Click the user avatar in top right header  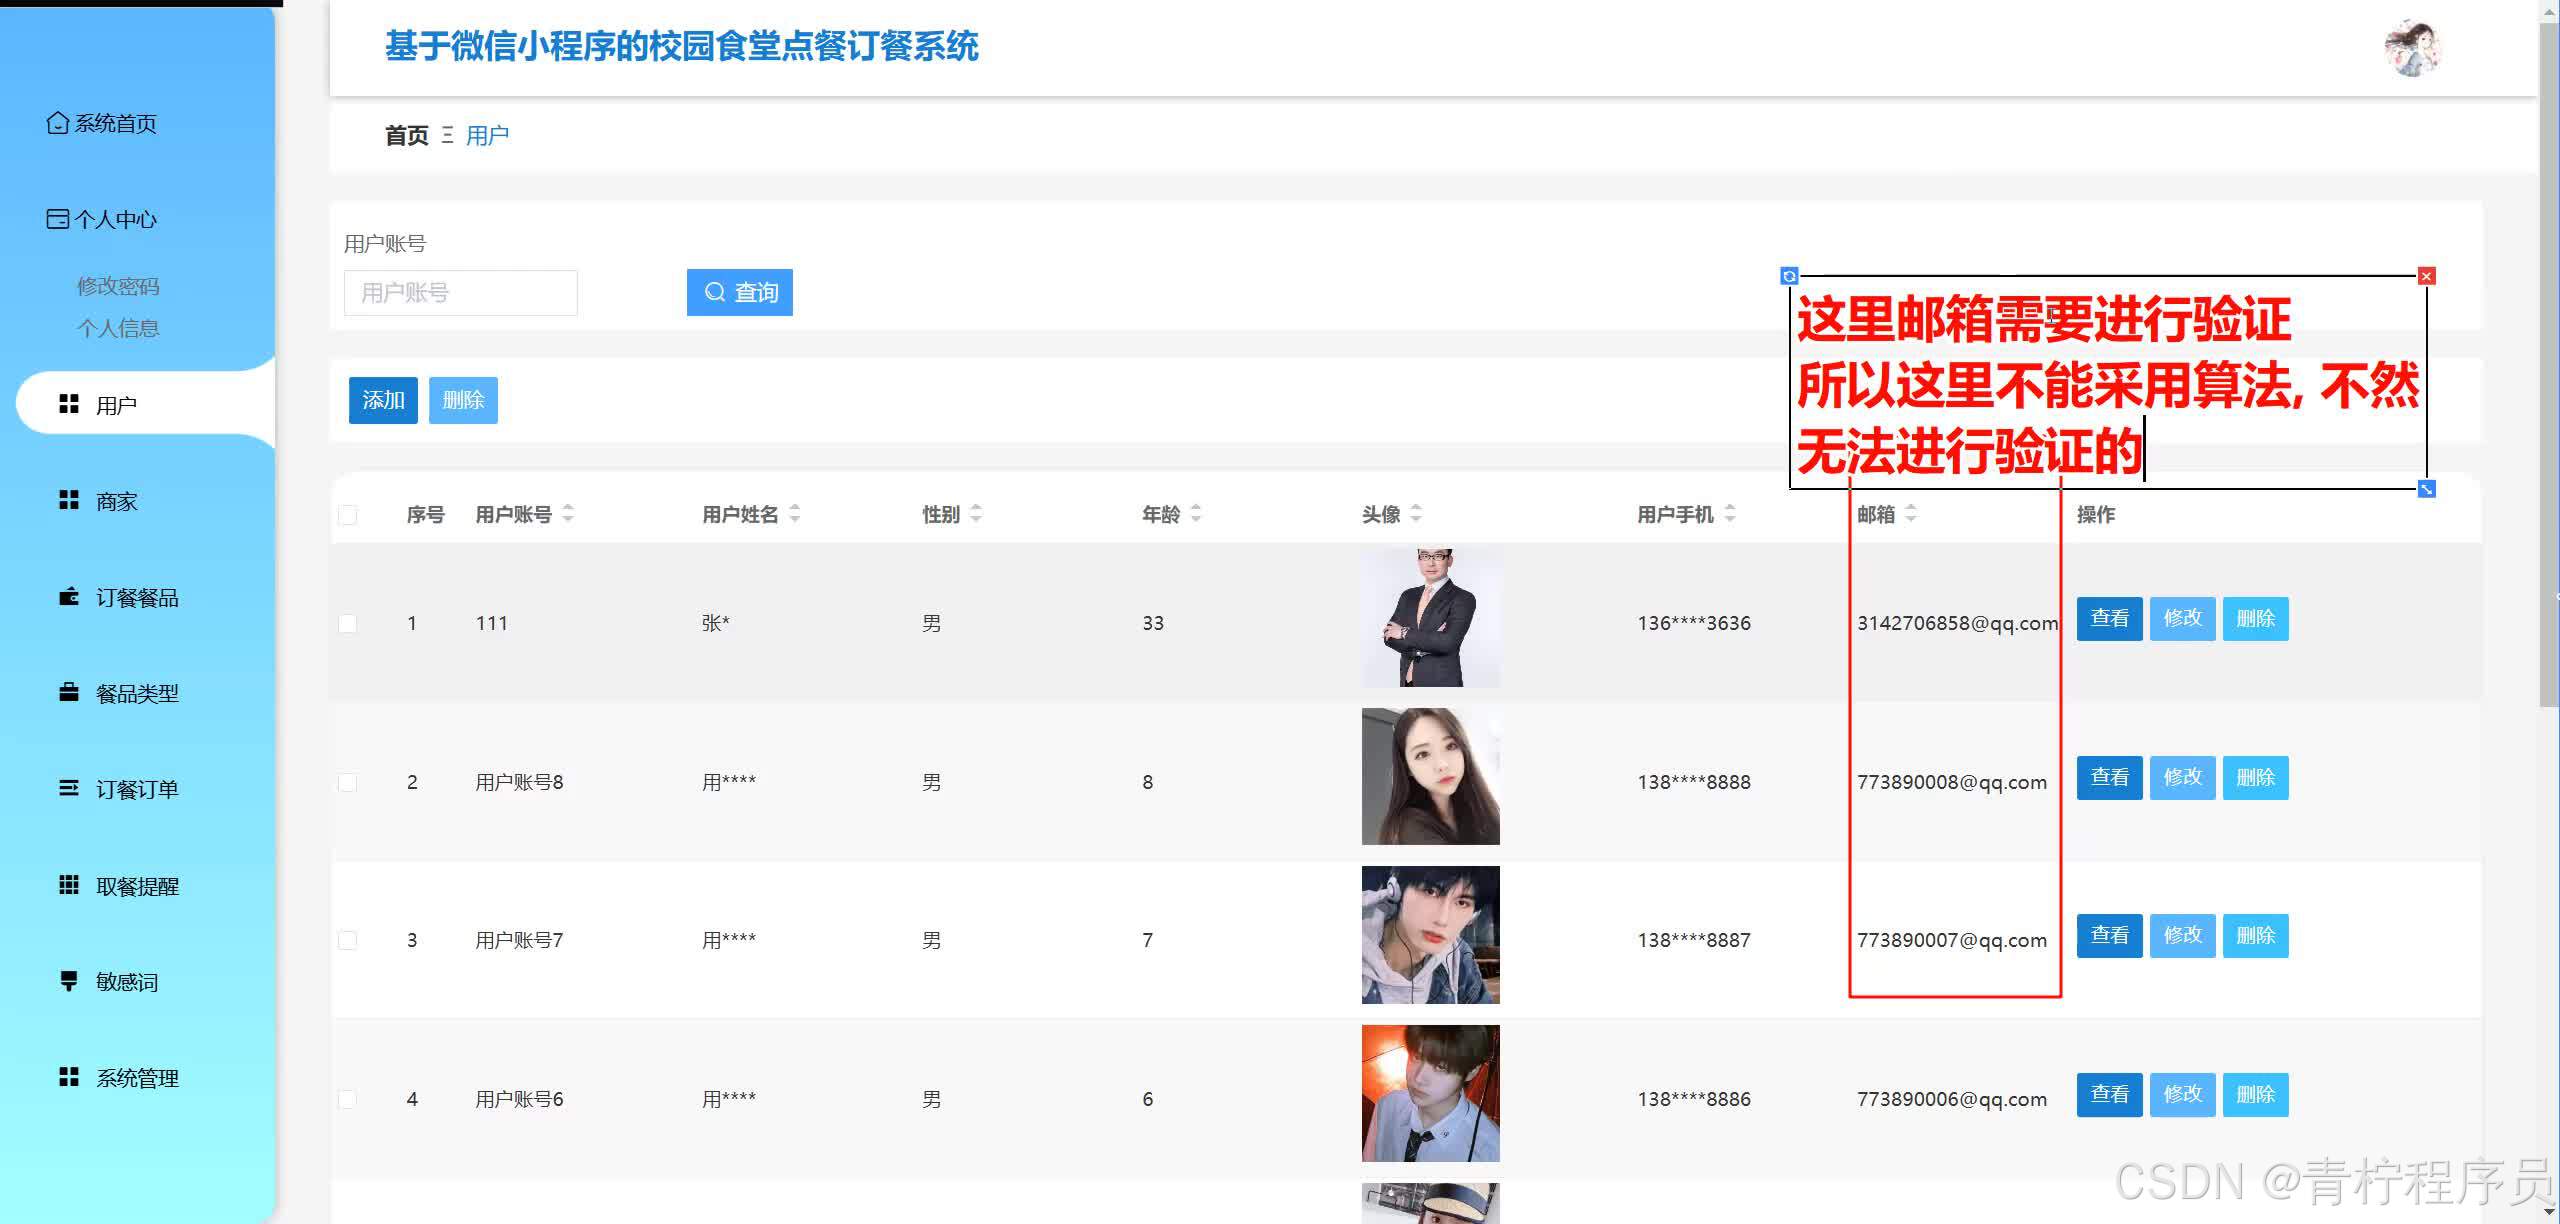tap(2412, 48)
